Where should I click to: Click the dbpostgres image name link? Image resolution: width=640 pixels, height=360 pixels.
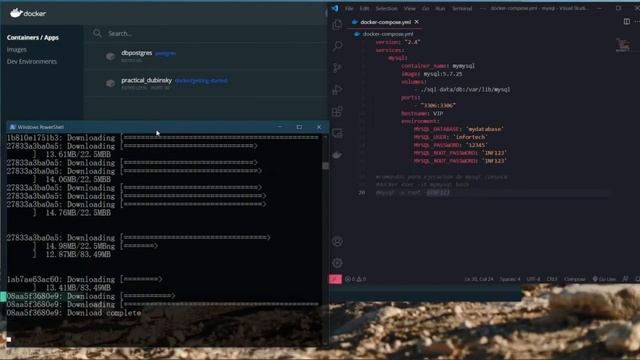(165, 53)
